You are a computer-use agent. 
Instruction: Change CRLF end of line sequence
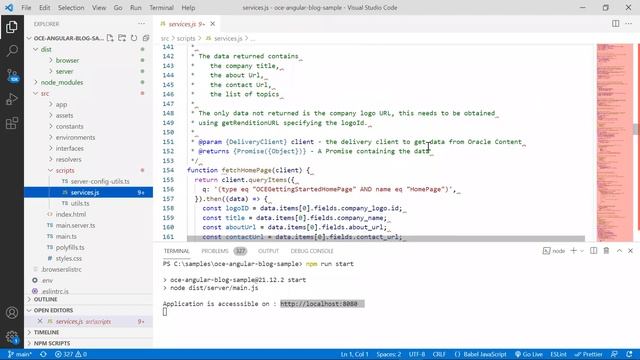coord(439,354)
